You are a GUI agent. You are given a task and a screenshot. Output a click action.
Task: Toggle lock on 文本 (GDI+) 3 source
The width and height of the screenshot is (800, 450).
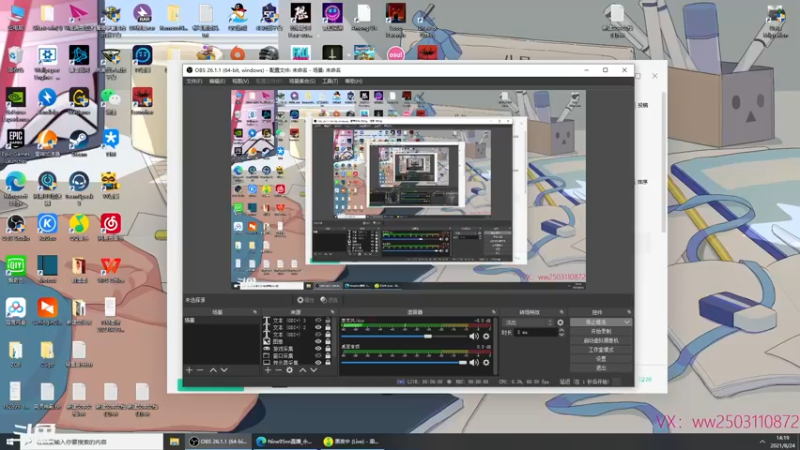[328, 320]
